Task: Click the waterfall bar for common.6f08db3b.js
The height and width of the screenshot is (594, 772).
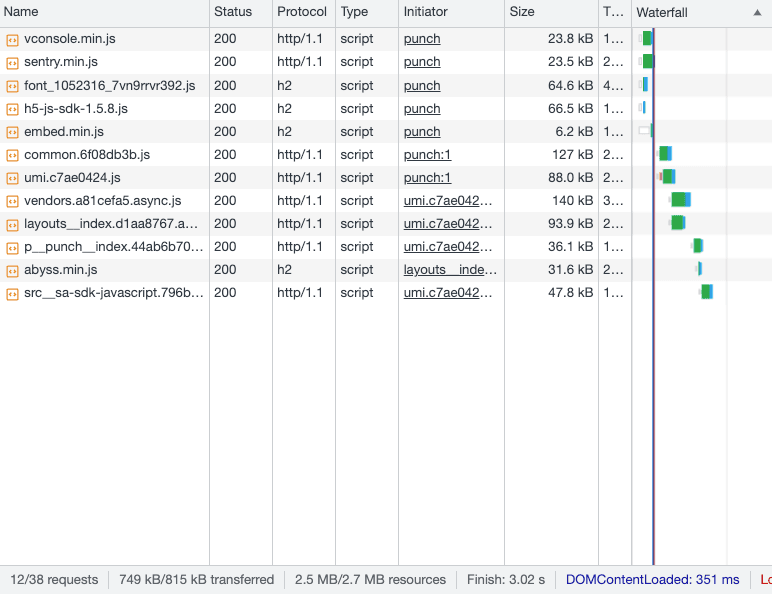Action: 665,154
